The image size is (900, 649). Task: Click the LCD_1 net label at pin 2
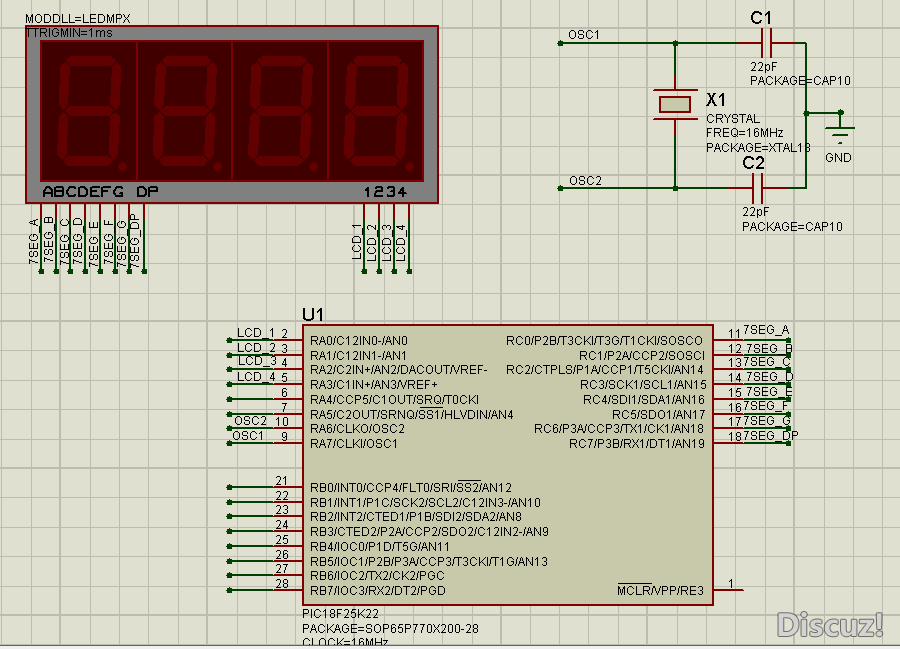pos(256,333)
